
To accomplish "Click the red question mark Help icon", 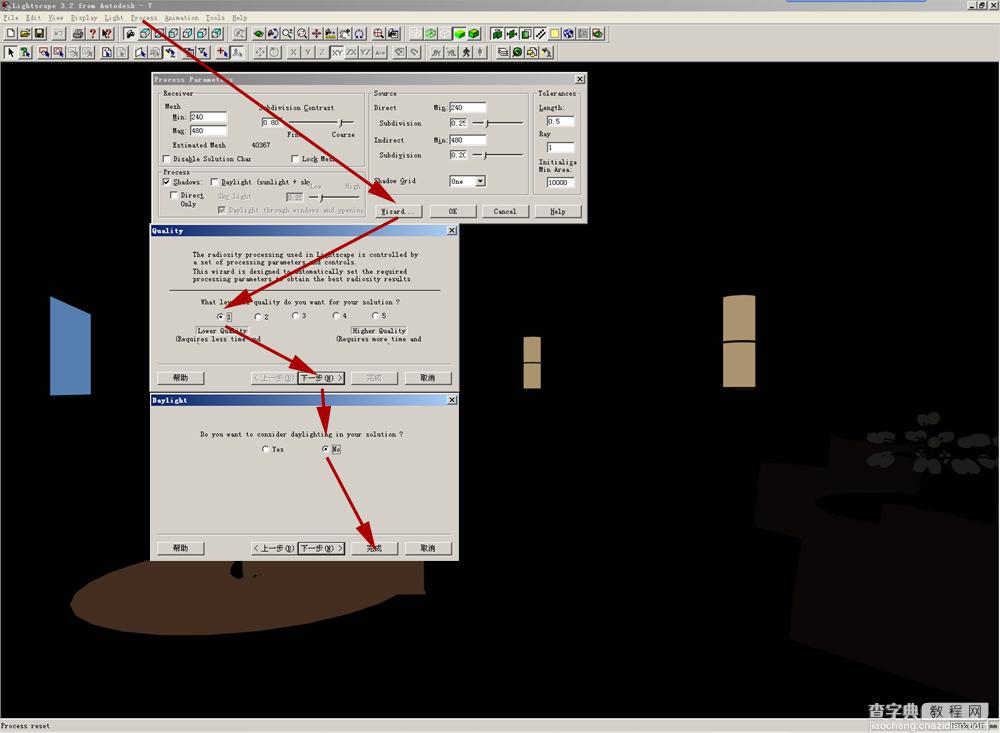I will coord(92,33).
